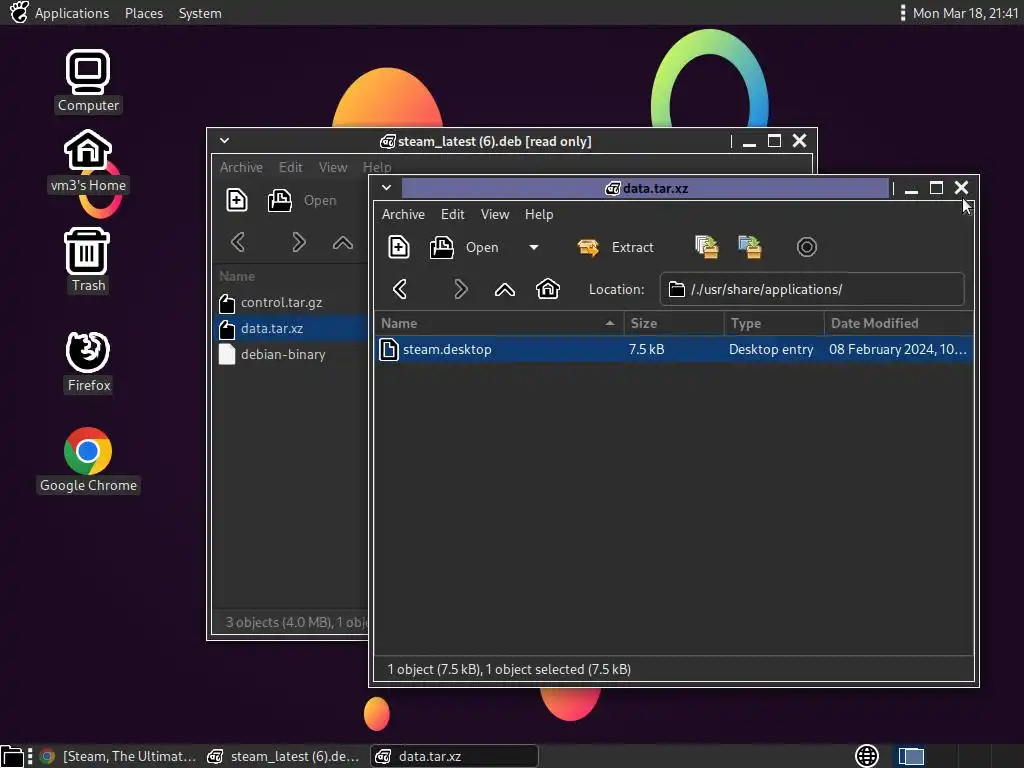The height and width of the screenshot is (768, 1024).
Task: Click the New archive icon in steam_latest window
Action: [236, 200]
